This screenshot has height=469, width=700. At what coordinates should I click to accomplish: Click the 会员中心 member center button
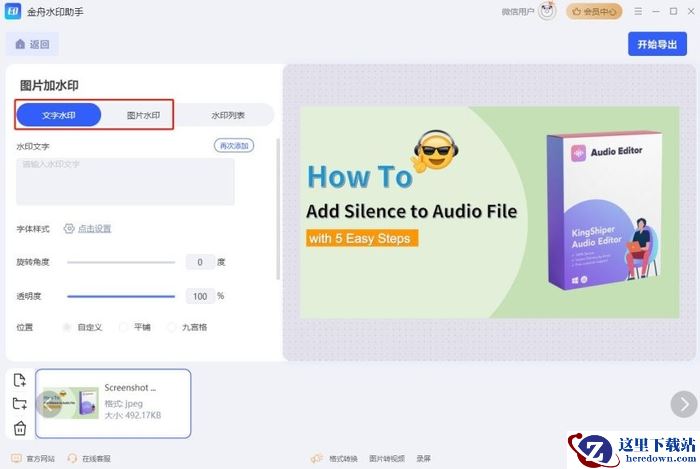(x=594, y=12)
